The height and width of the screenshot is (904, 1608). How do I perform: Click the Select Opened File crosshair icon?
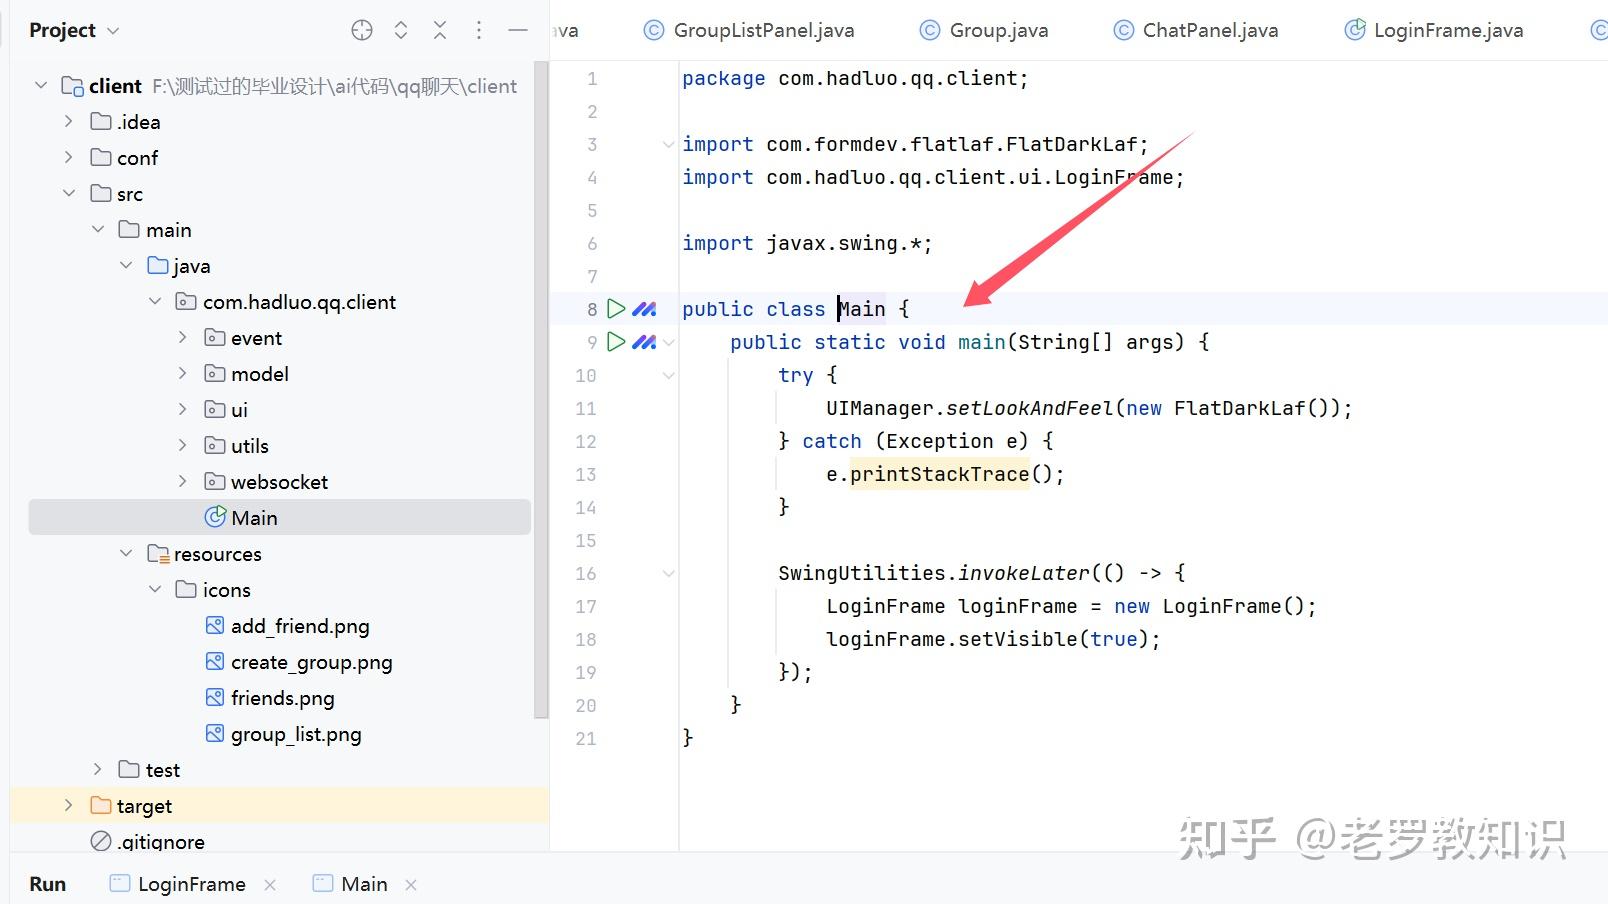click(361, 30)
